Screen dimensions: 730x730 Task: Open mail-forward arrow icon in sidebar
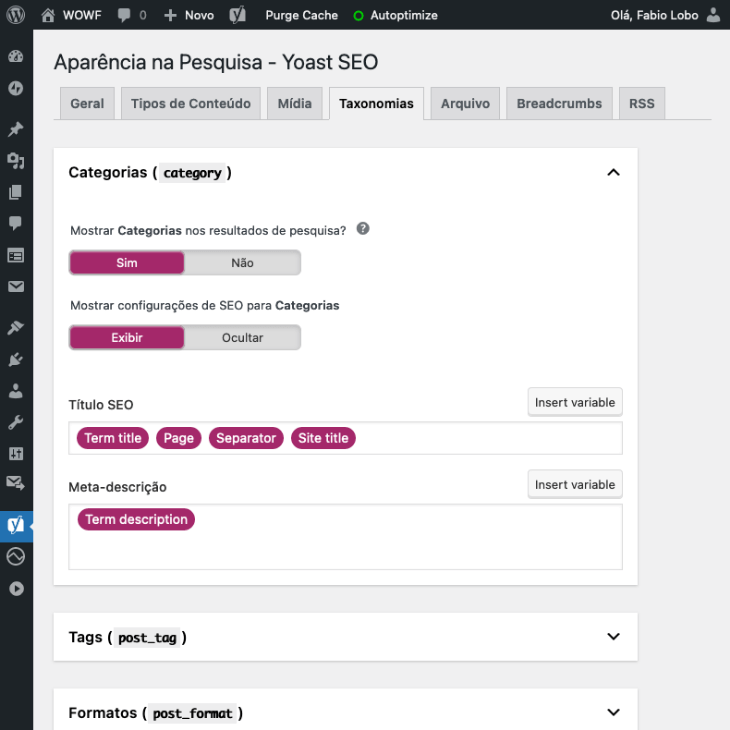tap(16, 483)
